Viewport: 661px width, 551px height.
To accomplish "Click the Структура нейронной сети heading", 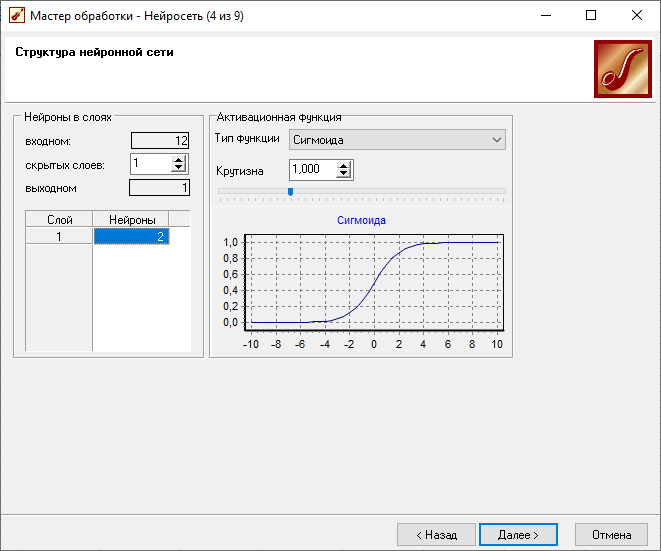I will pyautogui.click(x=94, y=52).
